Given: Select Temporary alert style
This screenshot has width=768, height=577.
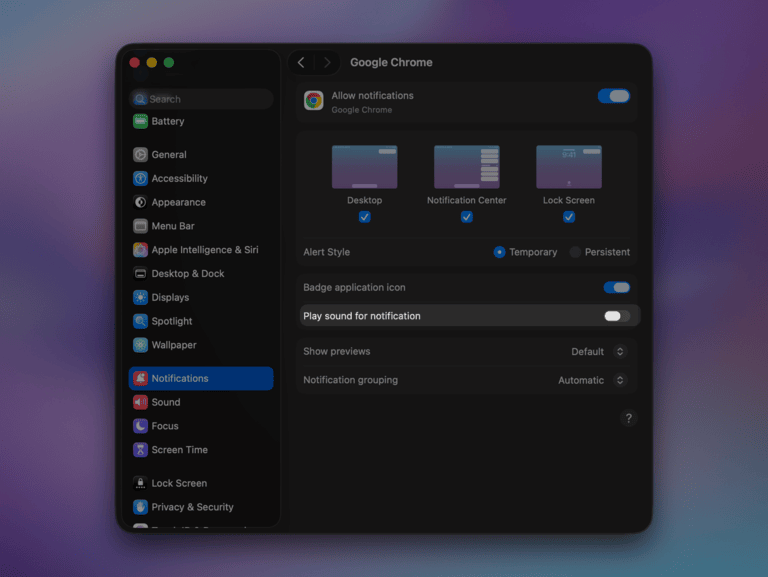Looking at the screenshot, I should pyautogui.click(x=499, y=252).
